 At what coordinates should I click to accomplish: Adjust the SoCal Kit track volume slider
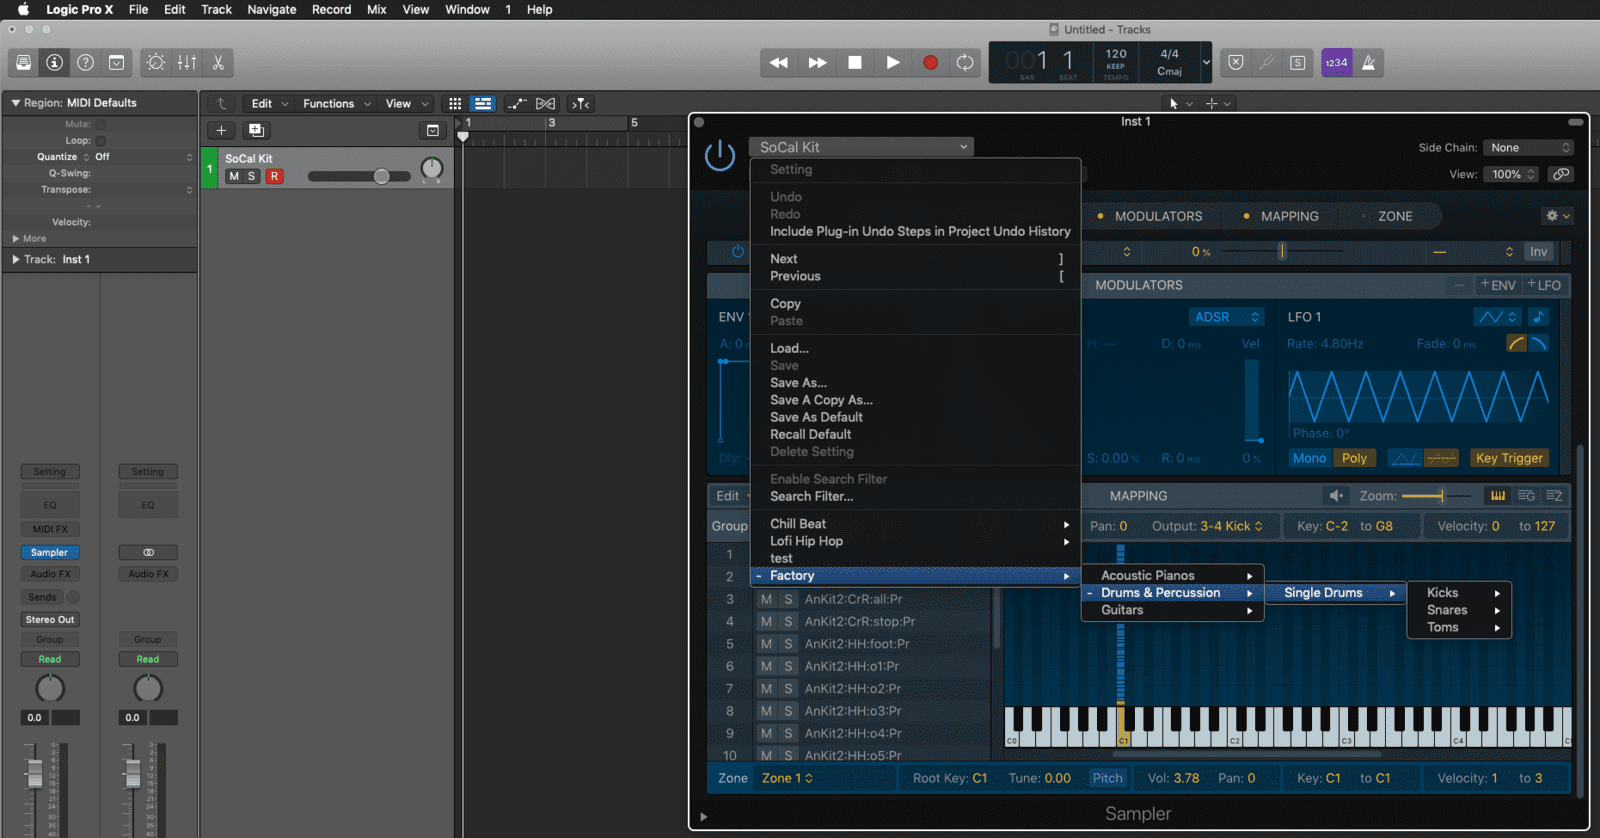pos(381,176)
